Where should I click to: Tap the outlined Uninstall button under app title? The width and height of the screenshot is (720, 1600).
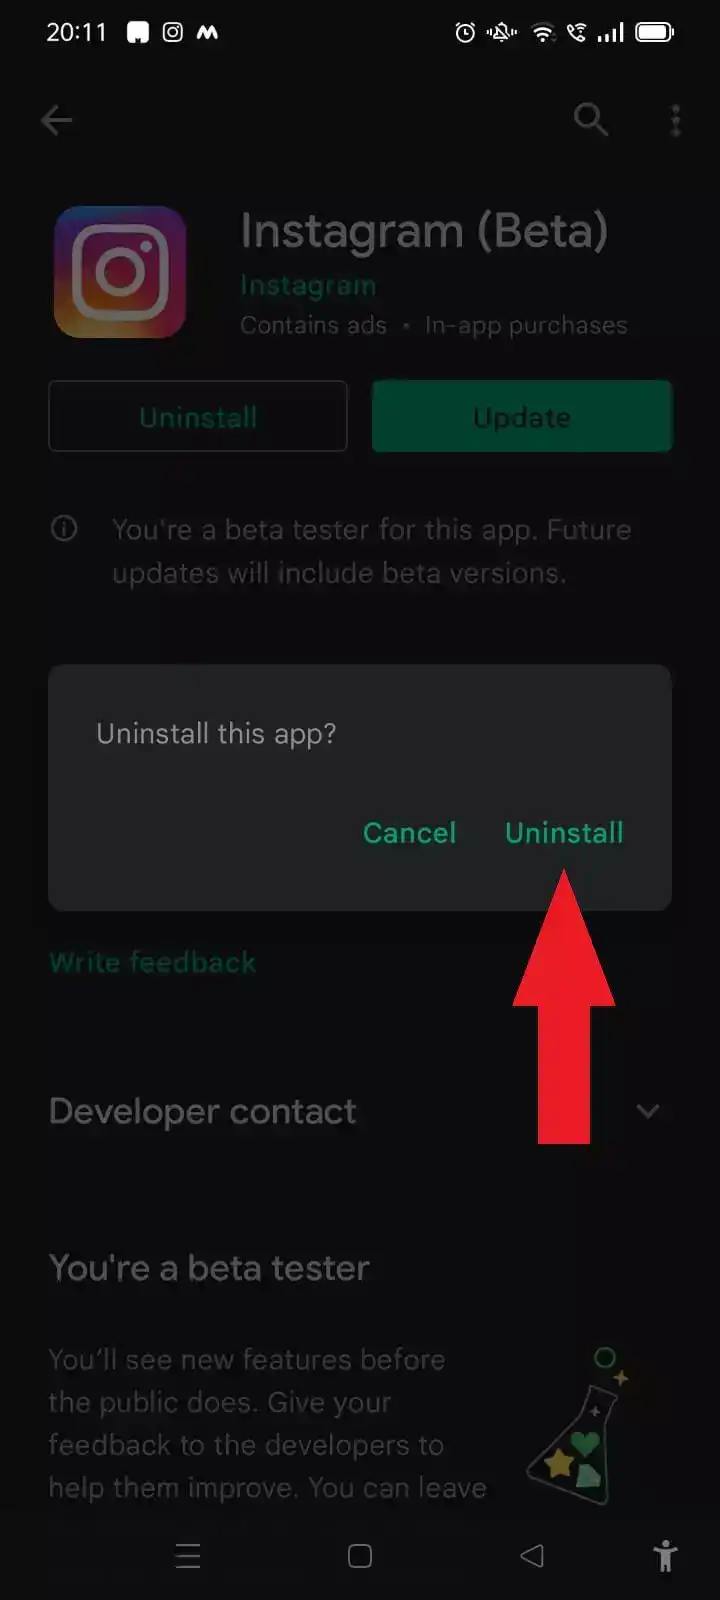click(x=198, y=416)
